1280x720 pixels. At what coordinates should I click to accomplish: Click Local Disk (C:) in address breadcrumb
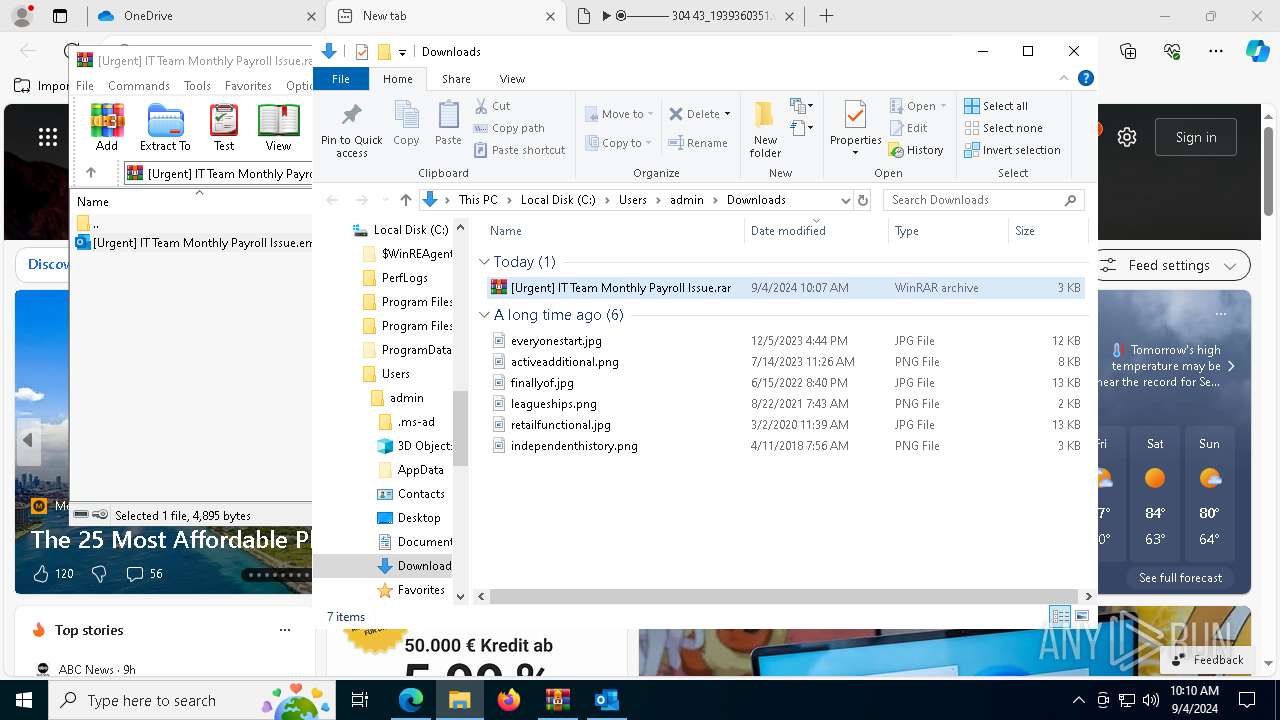(x=558, y=200)
